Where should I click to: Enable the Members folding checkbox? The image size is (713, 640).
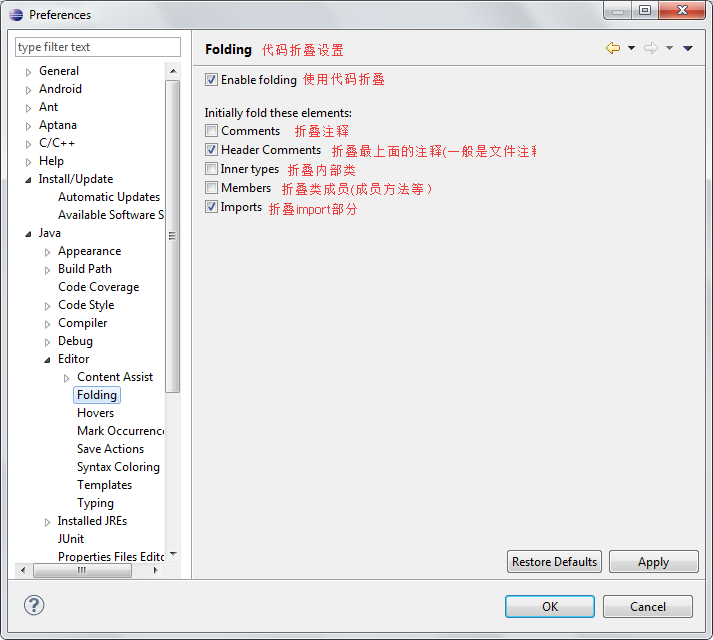tap(211, 187)
